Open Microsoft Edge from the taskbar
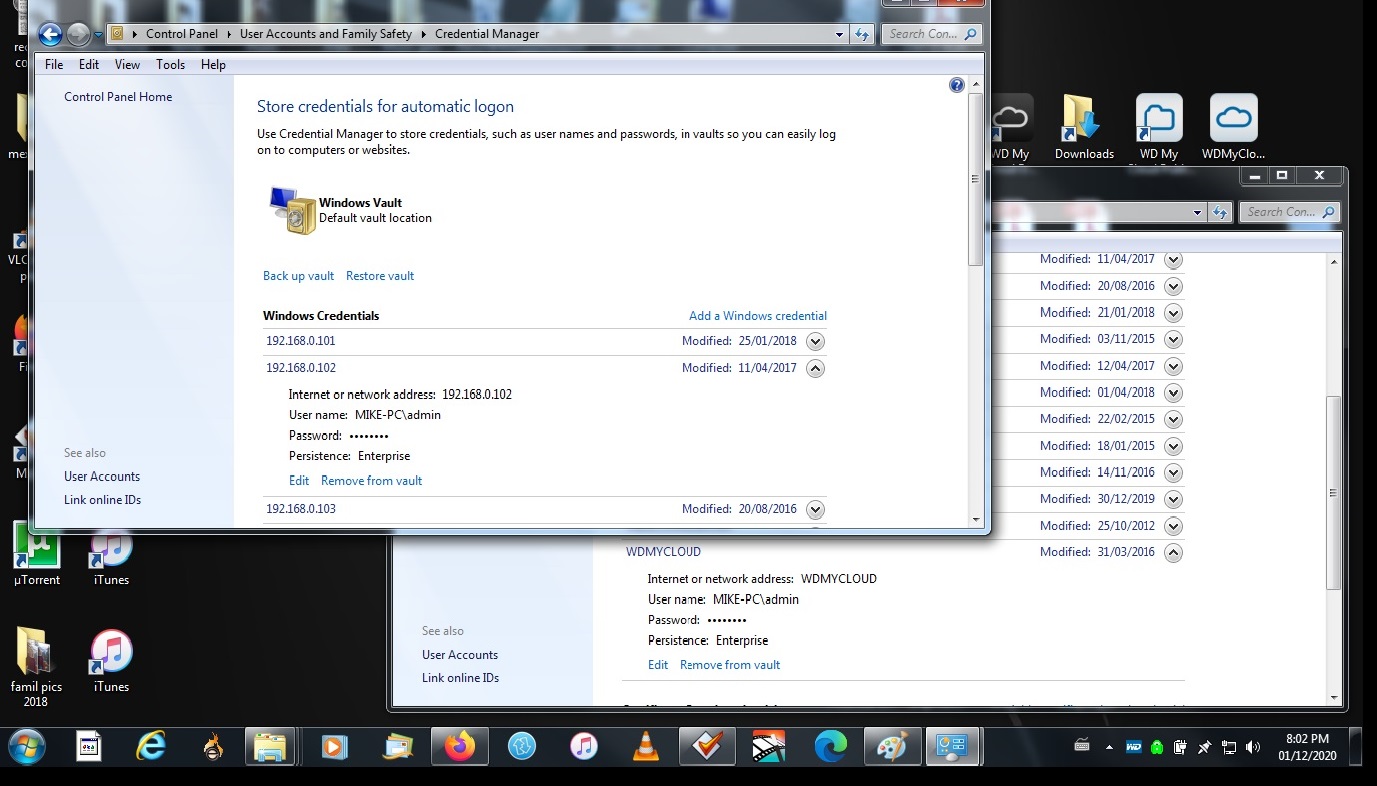This screenshot has width=1377, height=786. tap(831, 746)
